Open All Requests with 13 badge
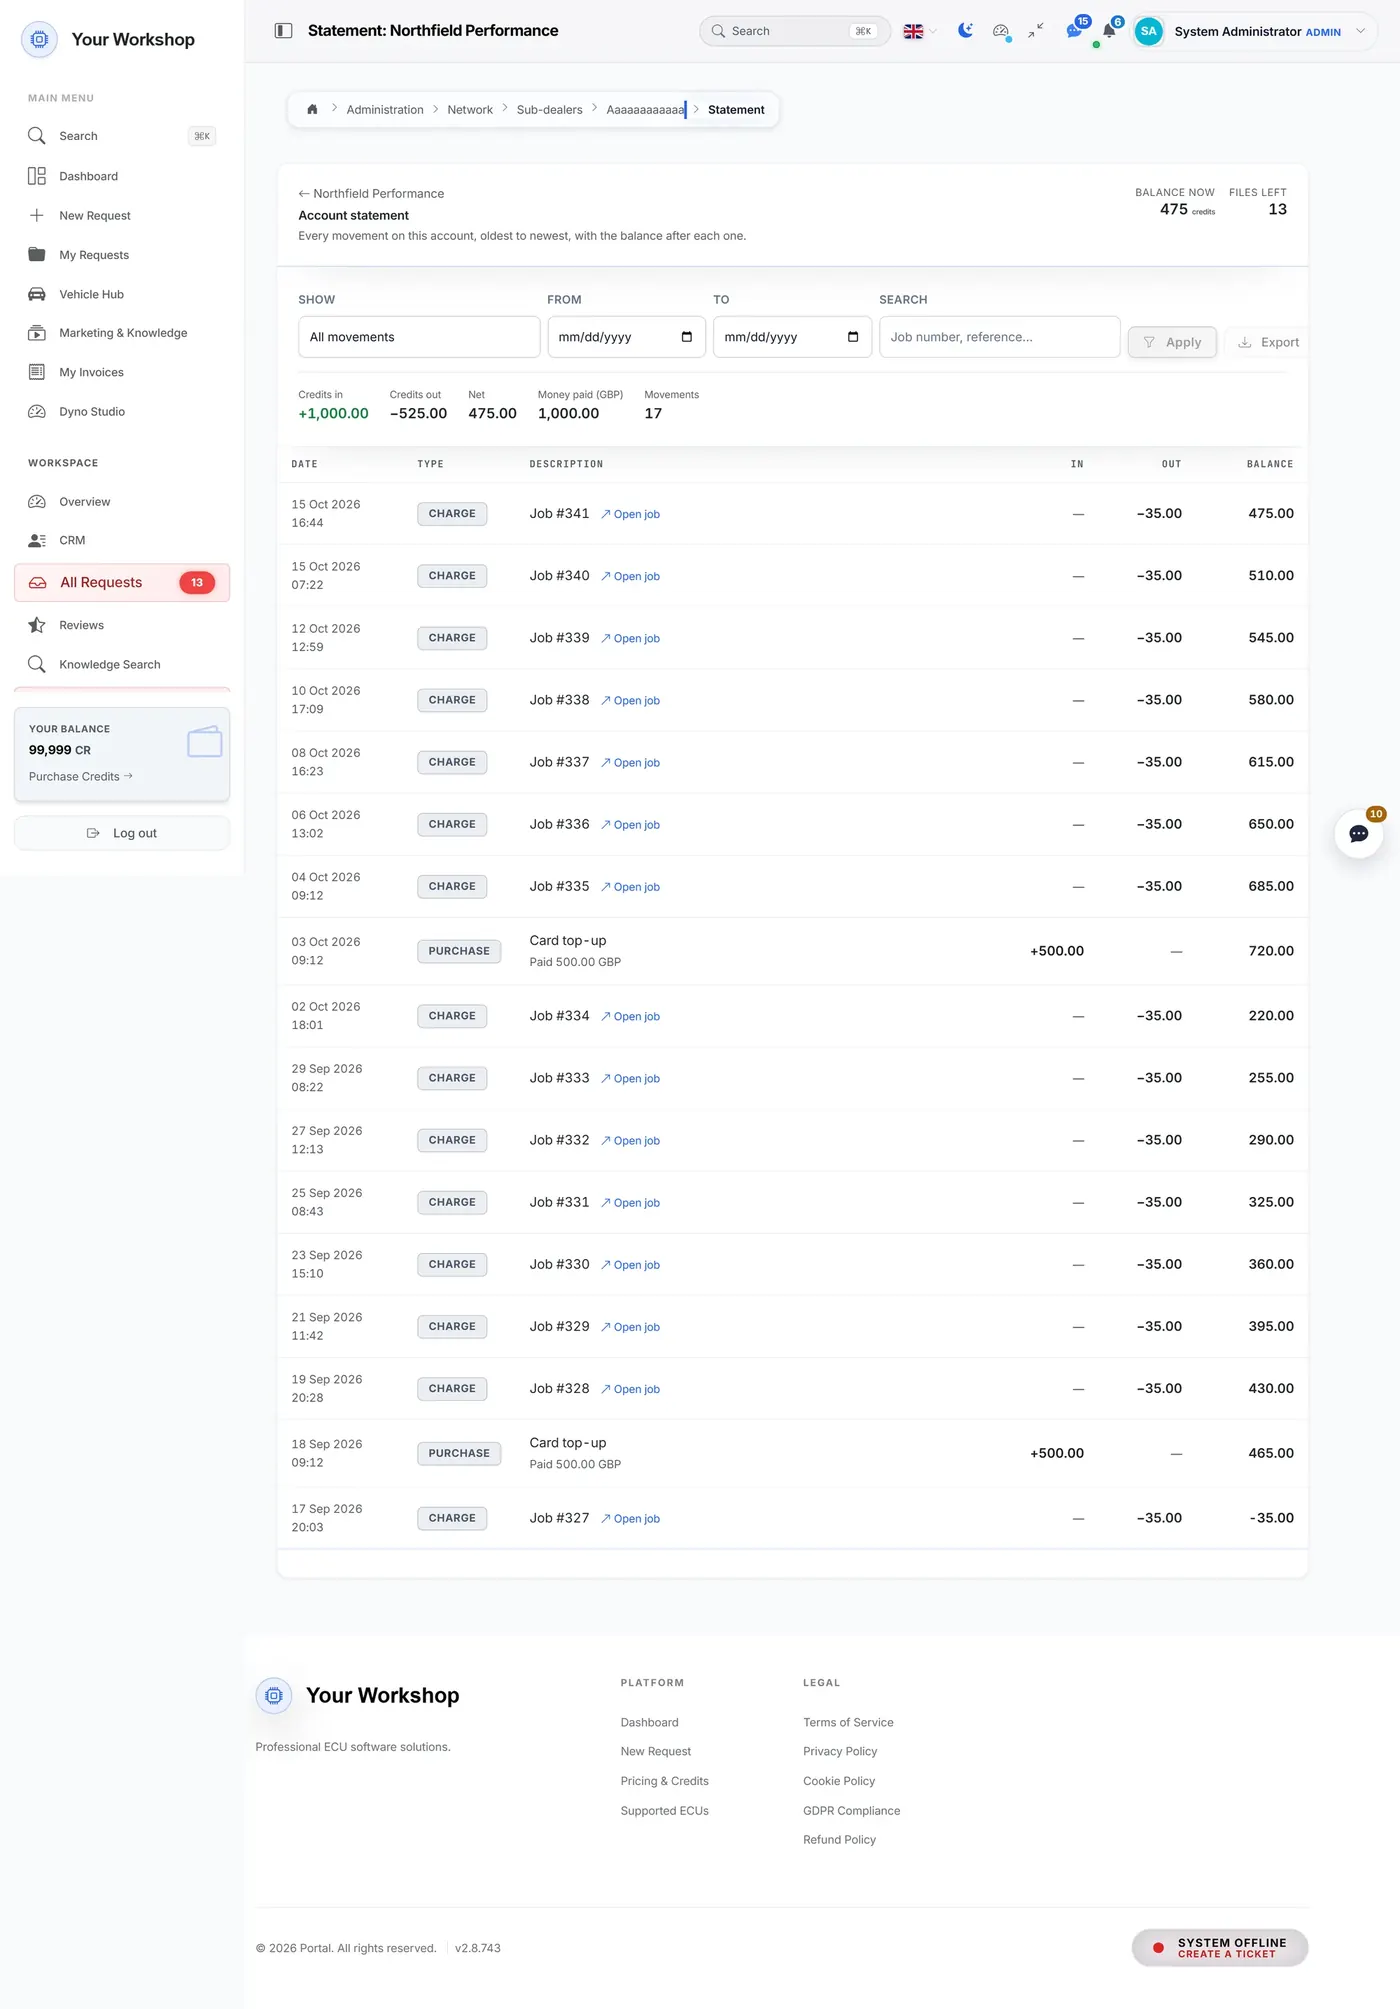 (122, 583)
